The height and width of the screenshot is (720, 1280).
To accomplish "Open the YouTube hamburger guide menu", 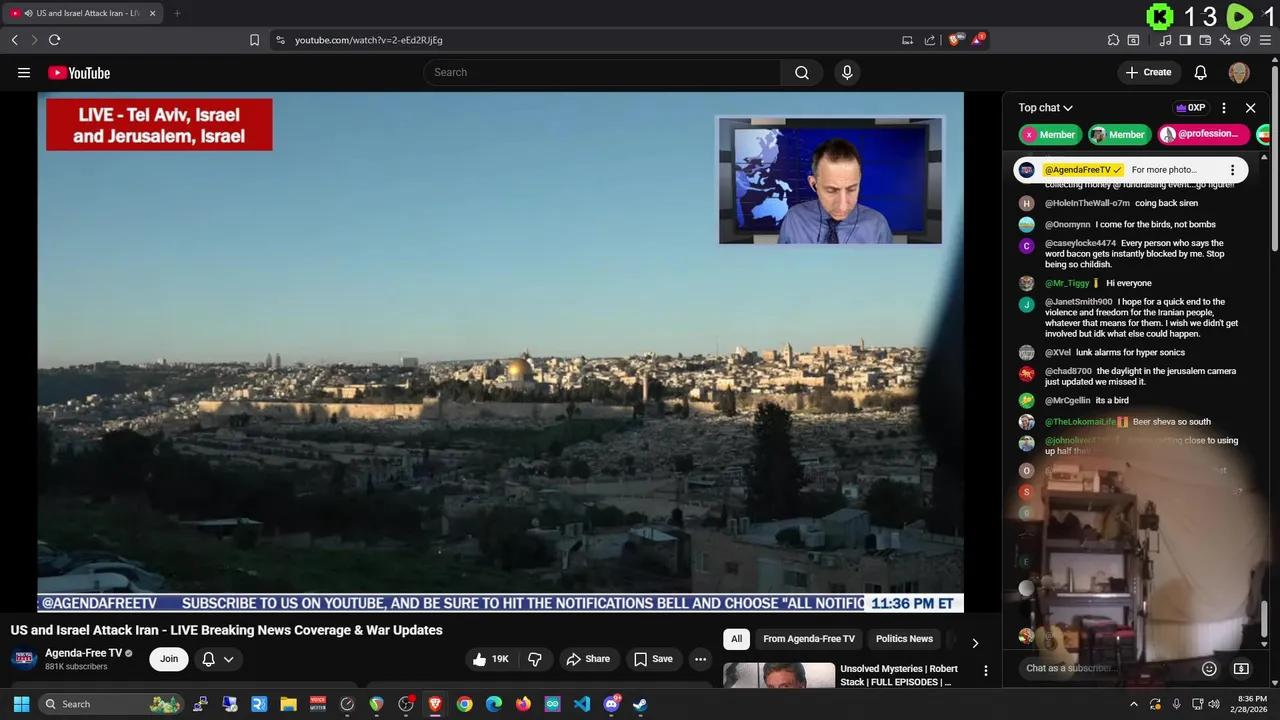I will [x=24, y=73].
